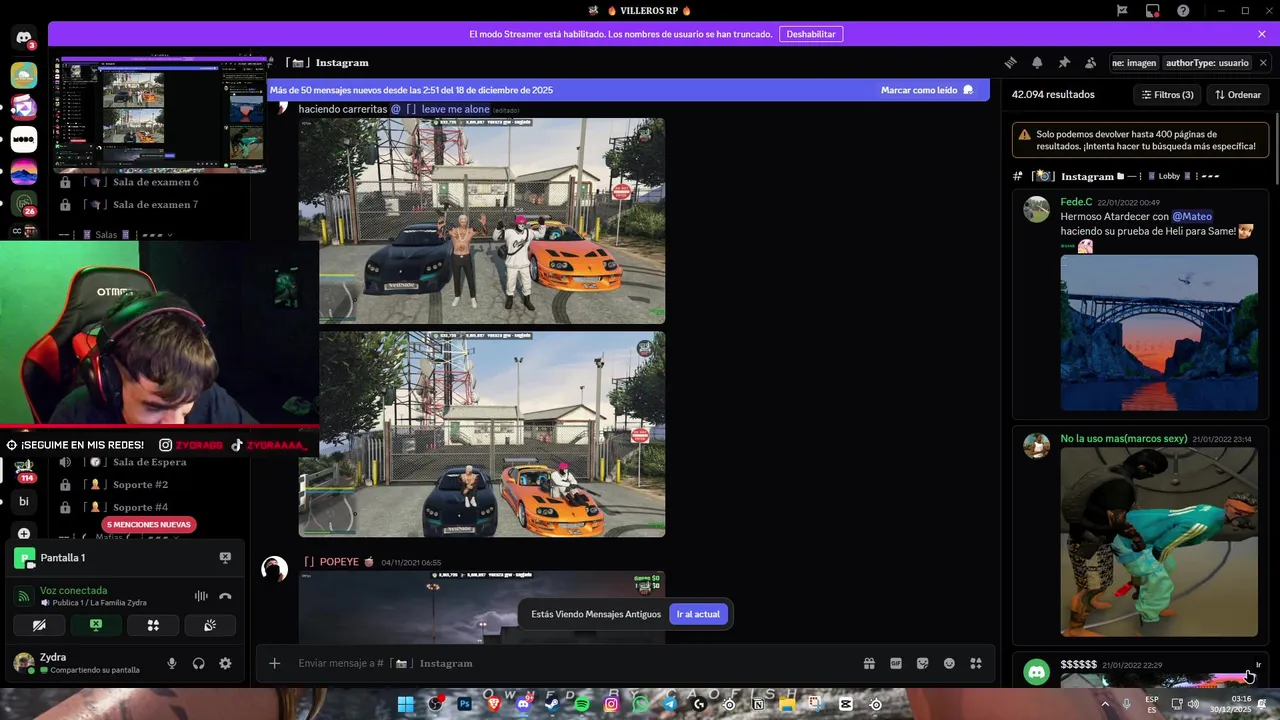
Task: Select Sala de examen 6 channel
Action: [x=149, y=182]
